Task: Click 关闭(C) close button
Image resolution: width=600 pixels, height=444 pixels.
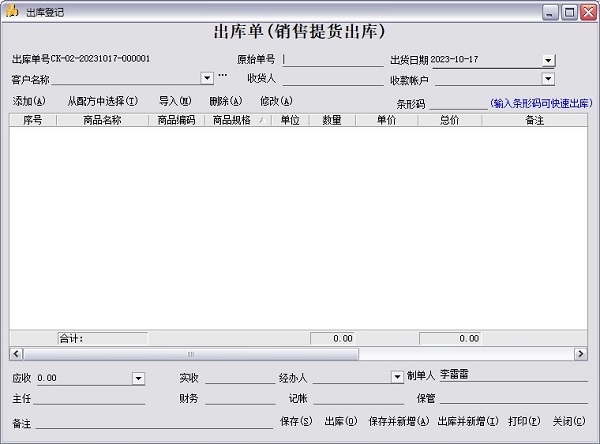Action: pos(569,421)
